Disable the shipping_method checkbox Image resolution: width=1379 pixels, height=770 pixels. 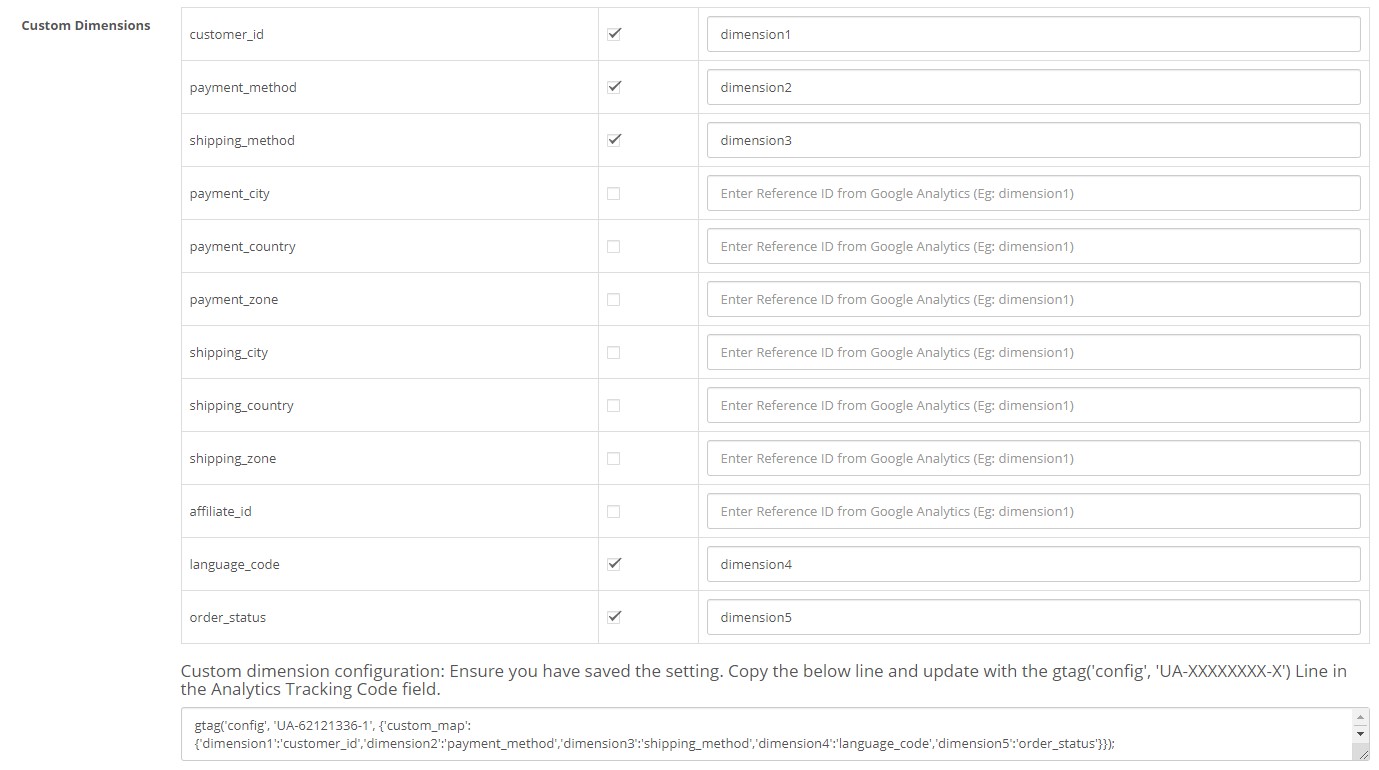pos(614,140)
